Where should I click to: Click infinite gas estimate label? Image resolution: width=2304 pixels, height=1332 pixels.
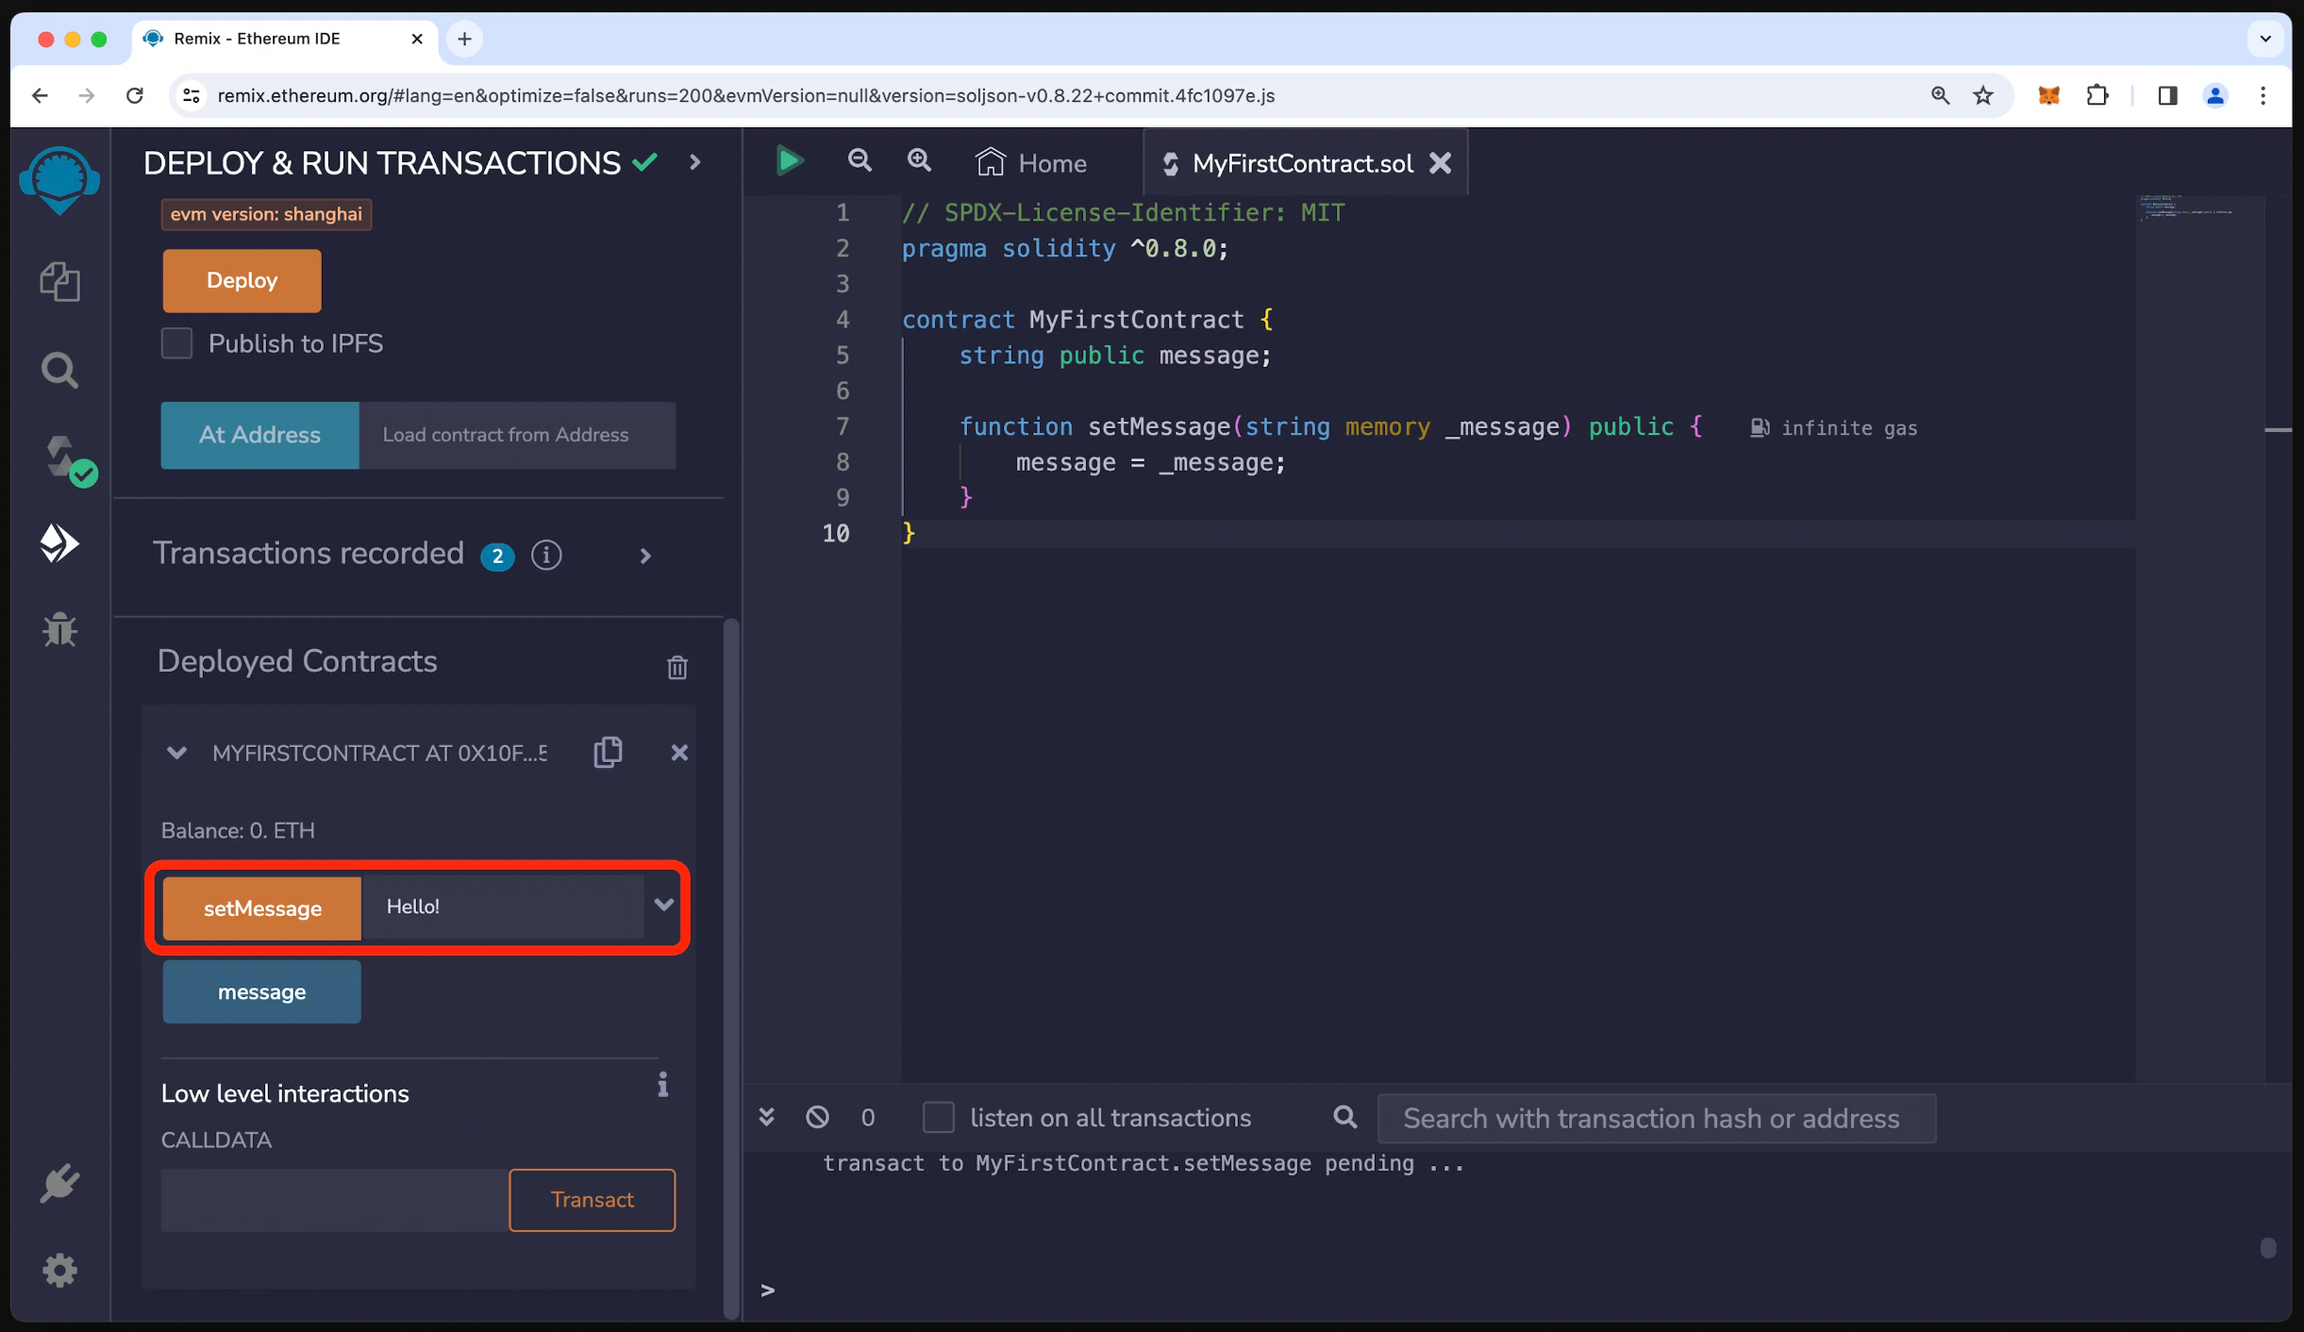pos(1833,428)
